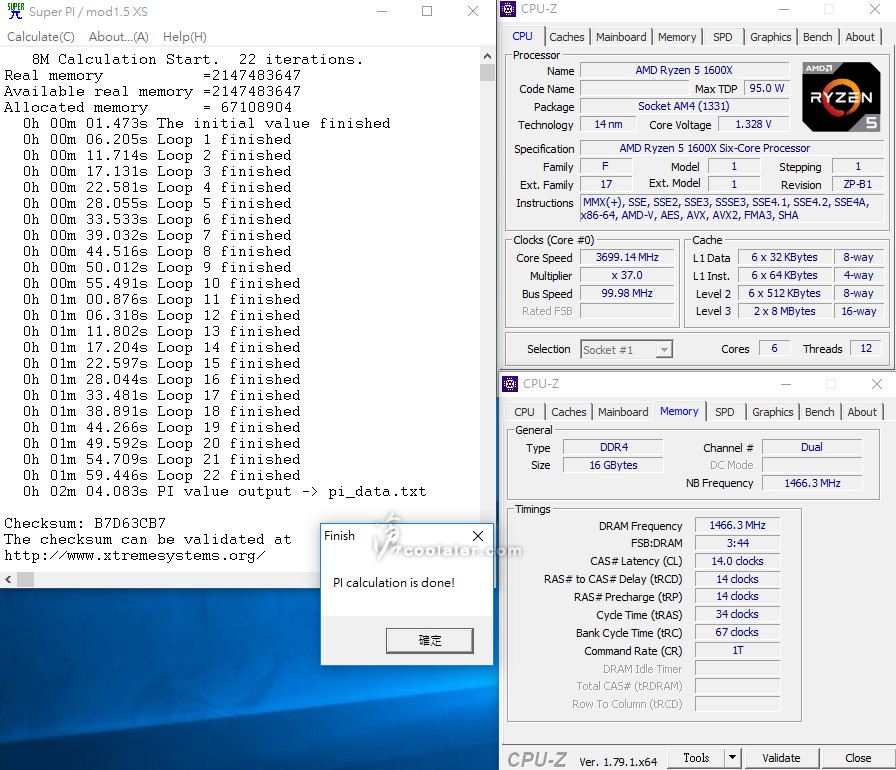Viewport: 896px width, 770px height.
Task: Confirm the Finish dialog with 確定 button
Action: [x=430, y=640]
